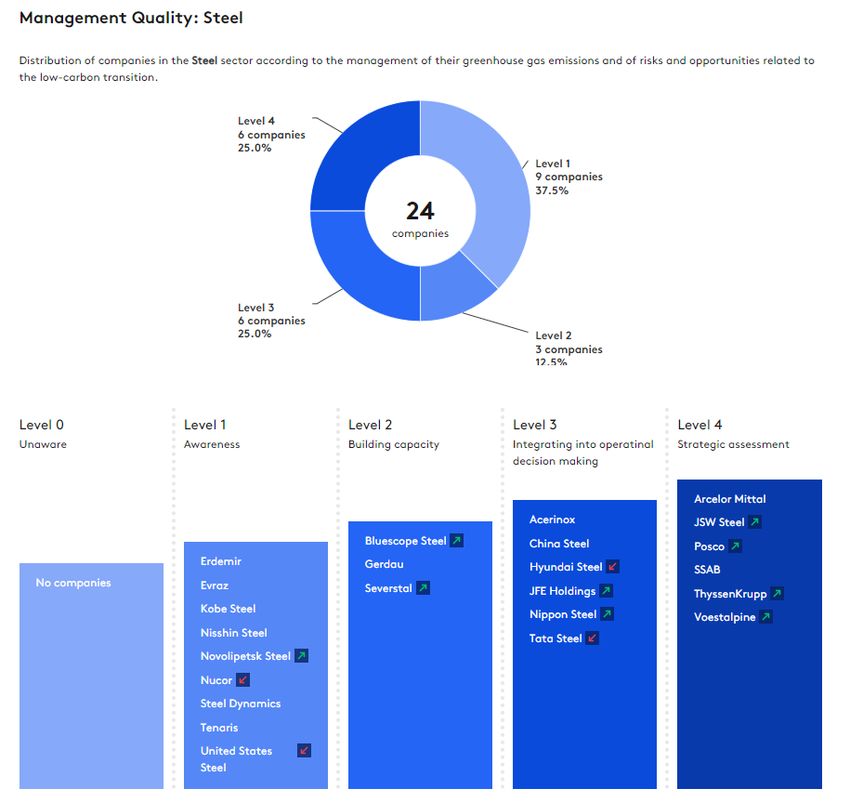Click the up arrow icon beside ThyssenKrupp

point(777,593)
